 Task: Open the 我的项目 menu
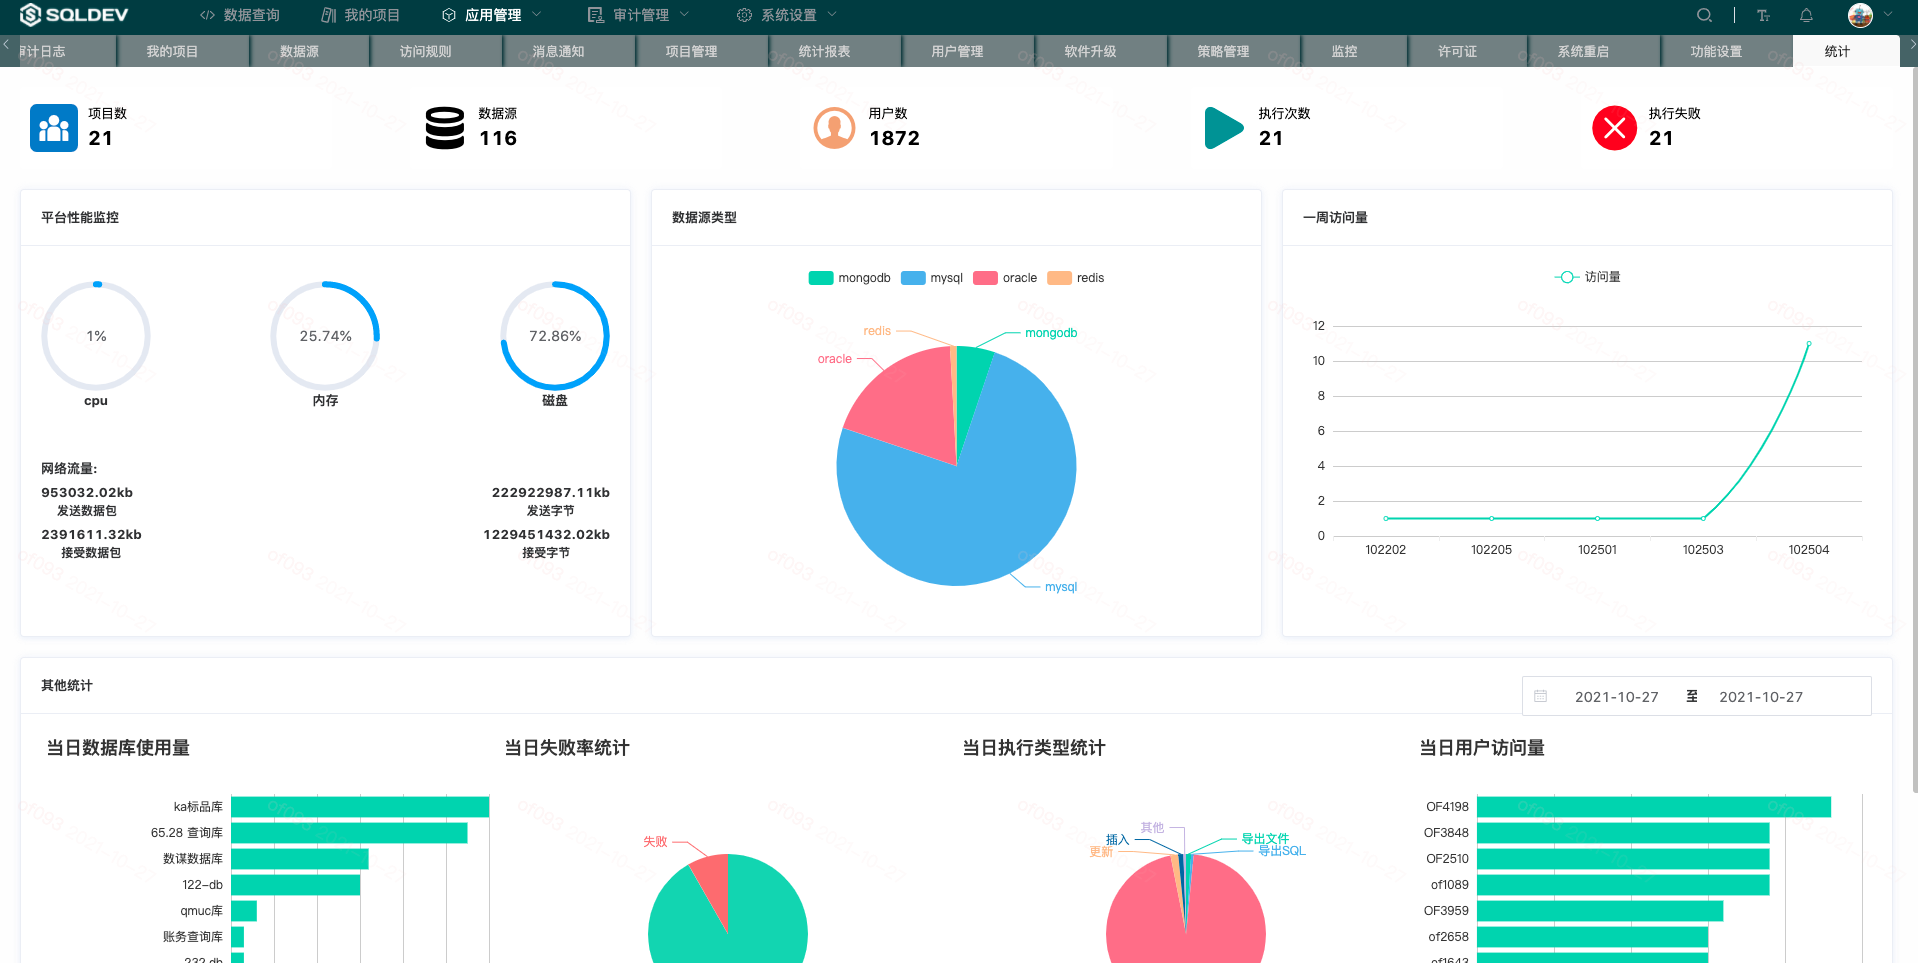pos(360,15)
